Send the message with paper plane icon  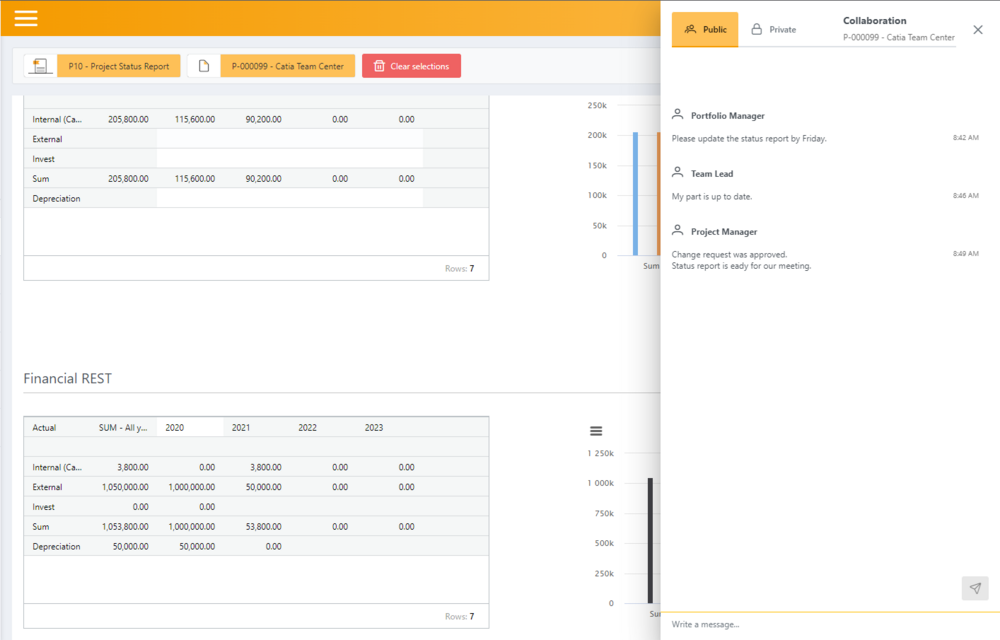pos(975,588)
